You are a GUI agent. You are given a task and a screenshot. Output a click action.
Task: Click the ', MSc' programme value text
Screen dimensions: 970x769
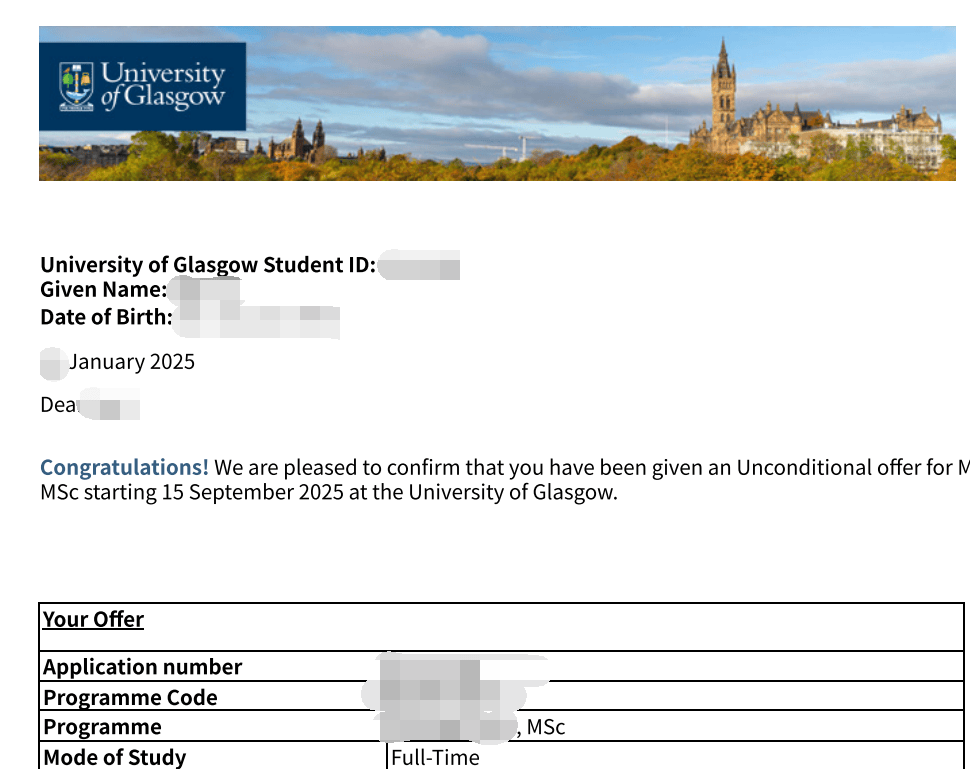tap(541, 728)
